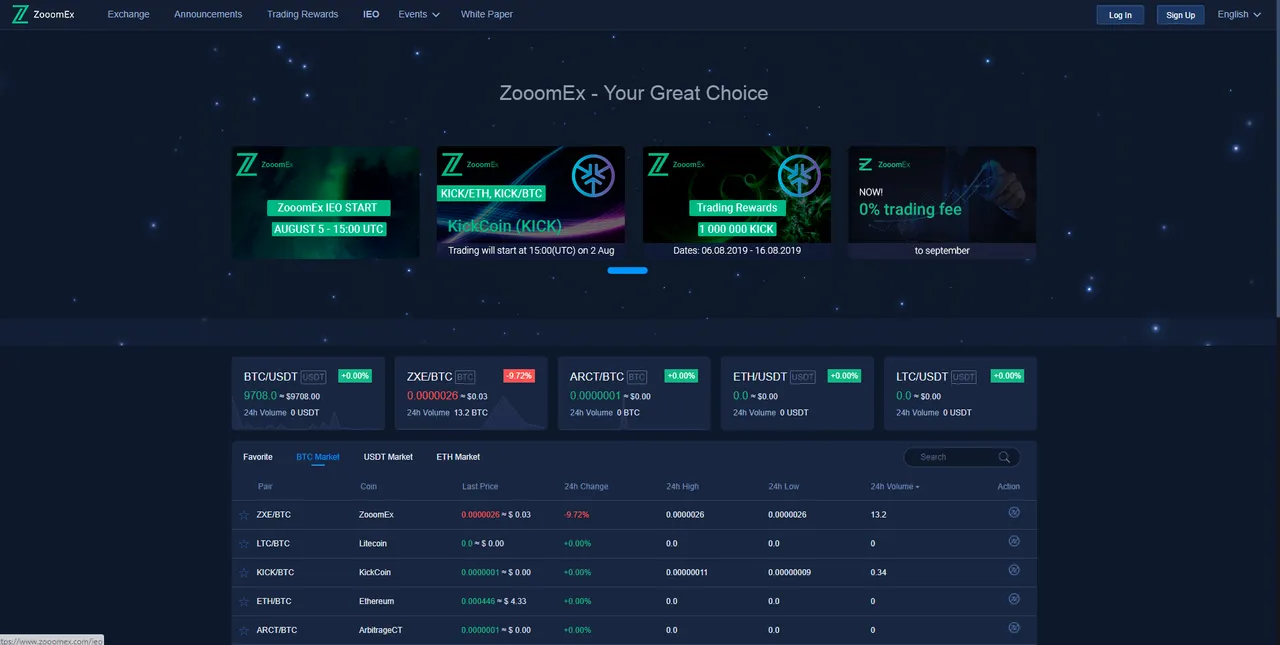
Task: Switch to the ETH Market tab
Action: tap(458, 457)
